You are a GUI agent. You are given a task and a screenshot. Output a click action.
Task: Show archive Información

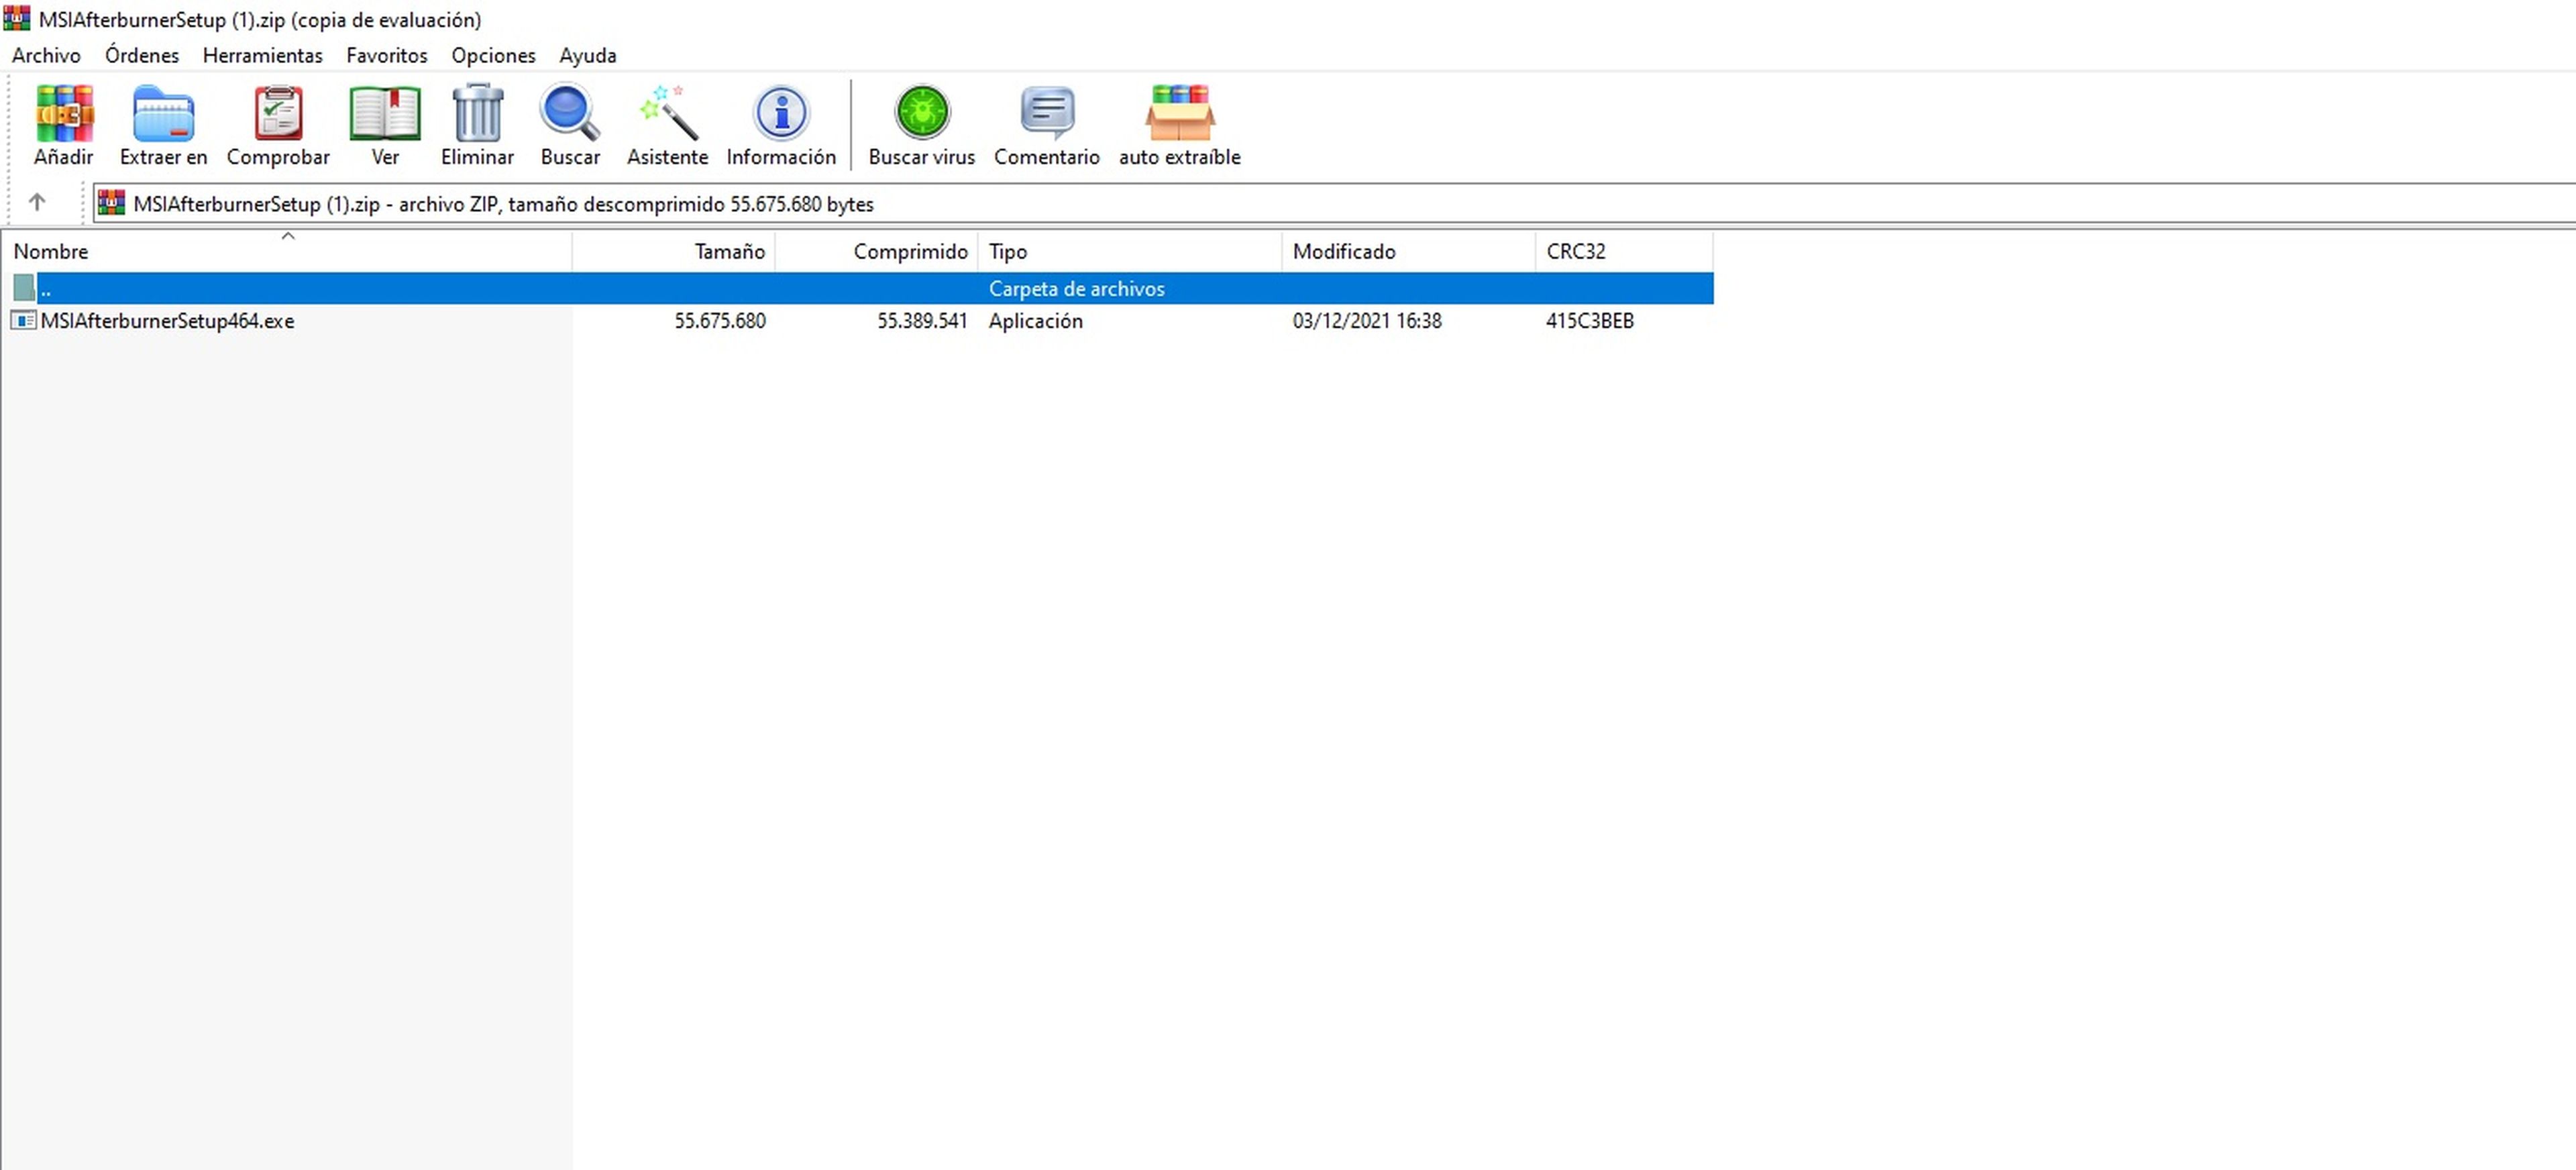(x=781, y=125)
